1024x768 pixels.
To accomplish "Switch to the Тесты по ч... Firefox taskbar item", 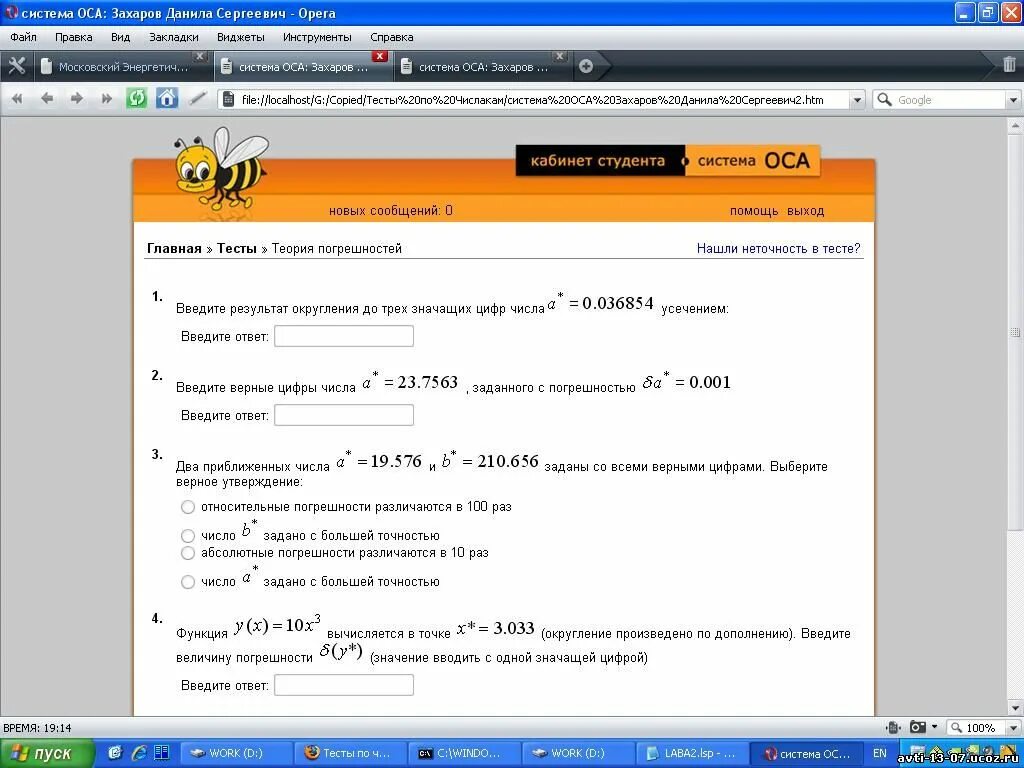I will (x=350, y=753).
